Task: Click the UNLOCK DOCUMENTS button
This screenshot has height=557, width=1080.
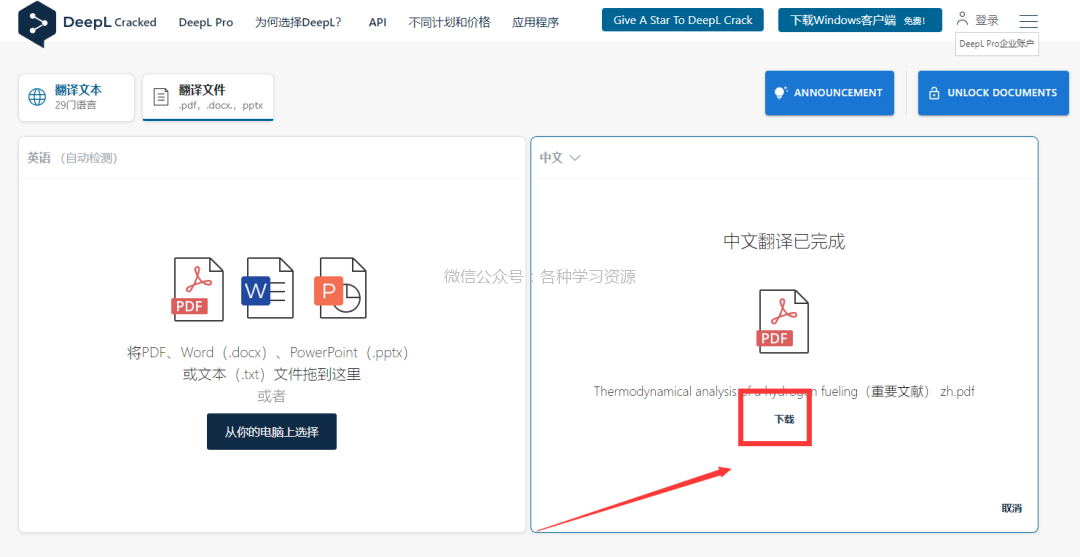Action: click(x=992, y=92)
